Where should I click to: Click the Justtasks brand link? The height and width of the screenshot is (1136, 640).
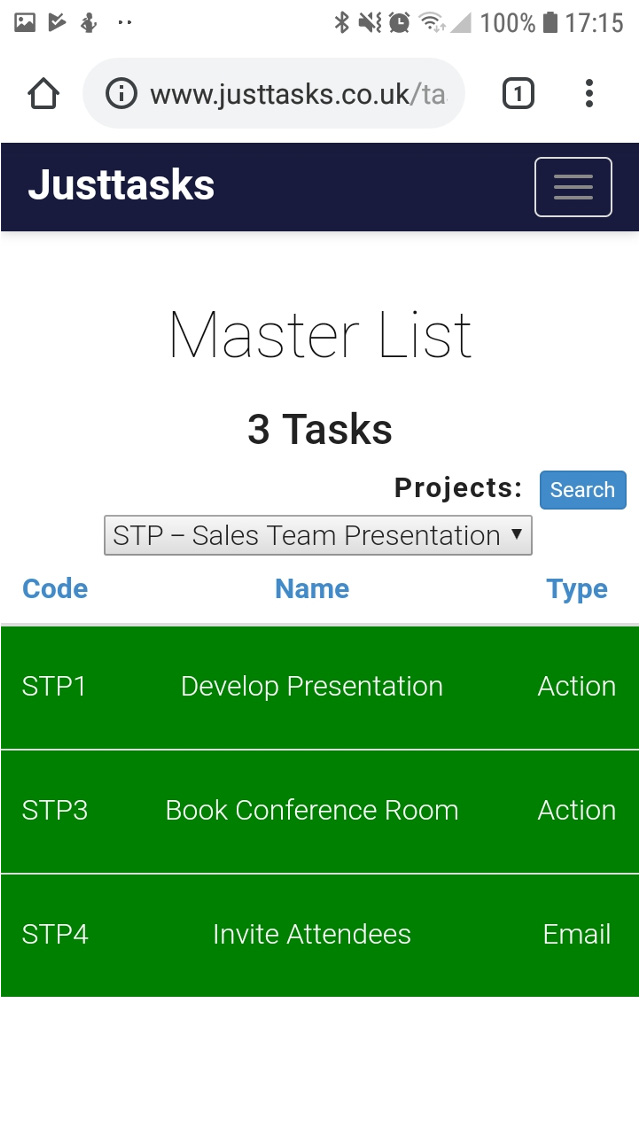pyautogui.click(x=121, y=186)
